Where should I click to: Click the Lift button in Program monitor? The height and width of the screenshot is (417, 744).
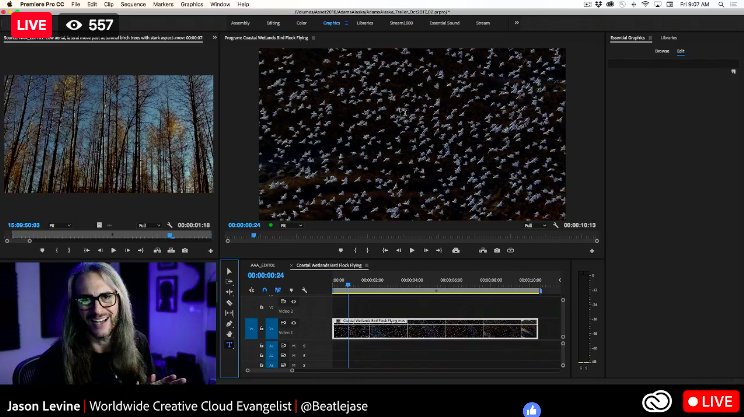click(x=456, y=250)
